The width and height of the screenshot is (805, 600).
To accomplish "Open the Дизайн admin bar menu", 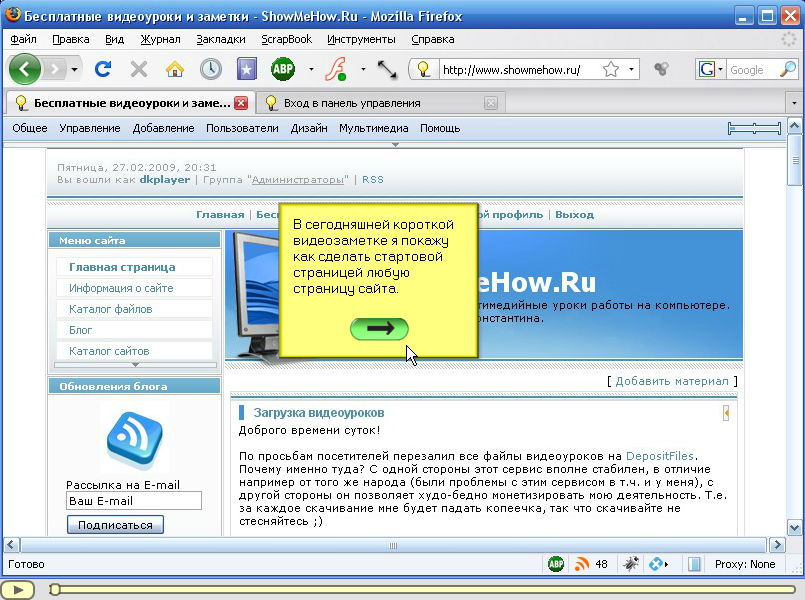I will tap(309, 128).
